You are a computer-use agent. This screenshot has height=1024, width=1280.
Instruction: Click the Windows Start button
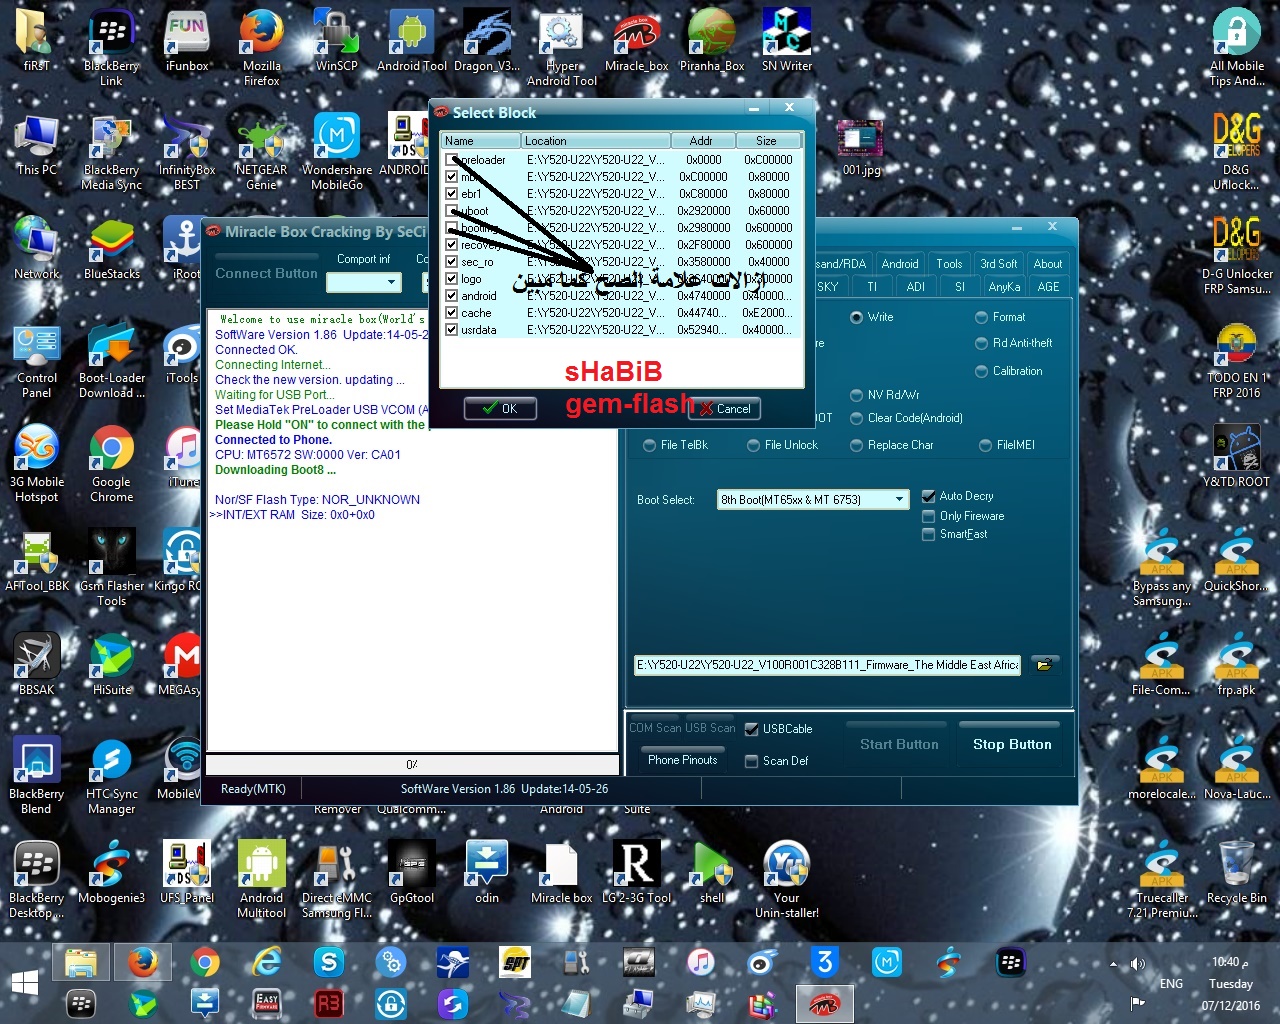pyautogui.click(x=25, y=983)
